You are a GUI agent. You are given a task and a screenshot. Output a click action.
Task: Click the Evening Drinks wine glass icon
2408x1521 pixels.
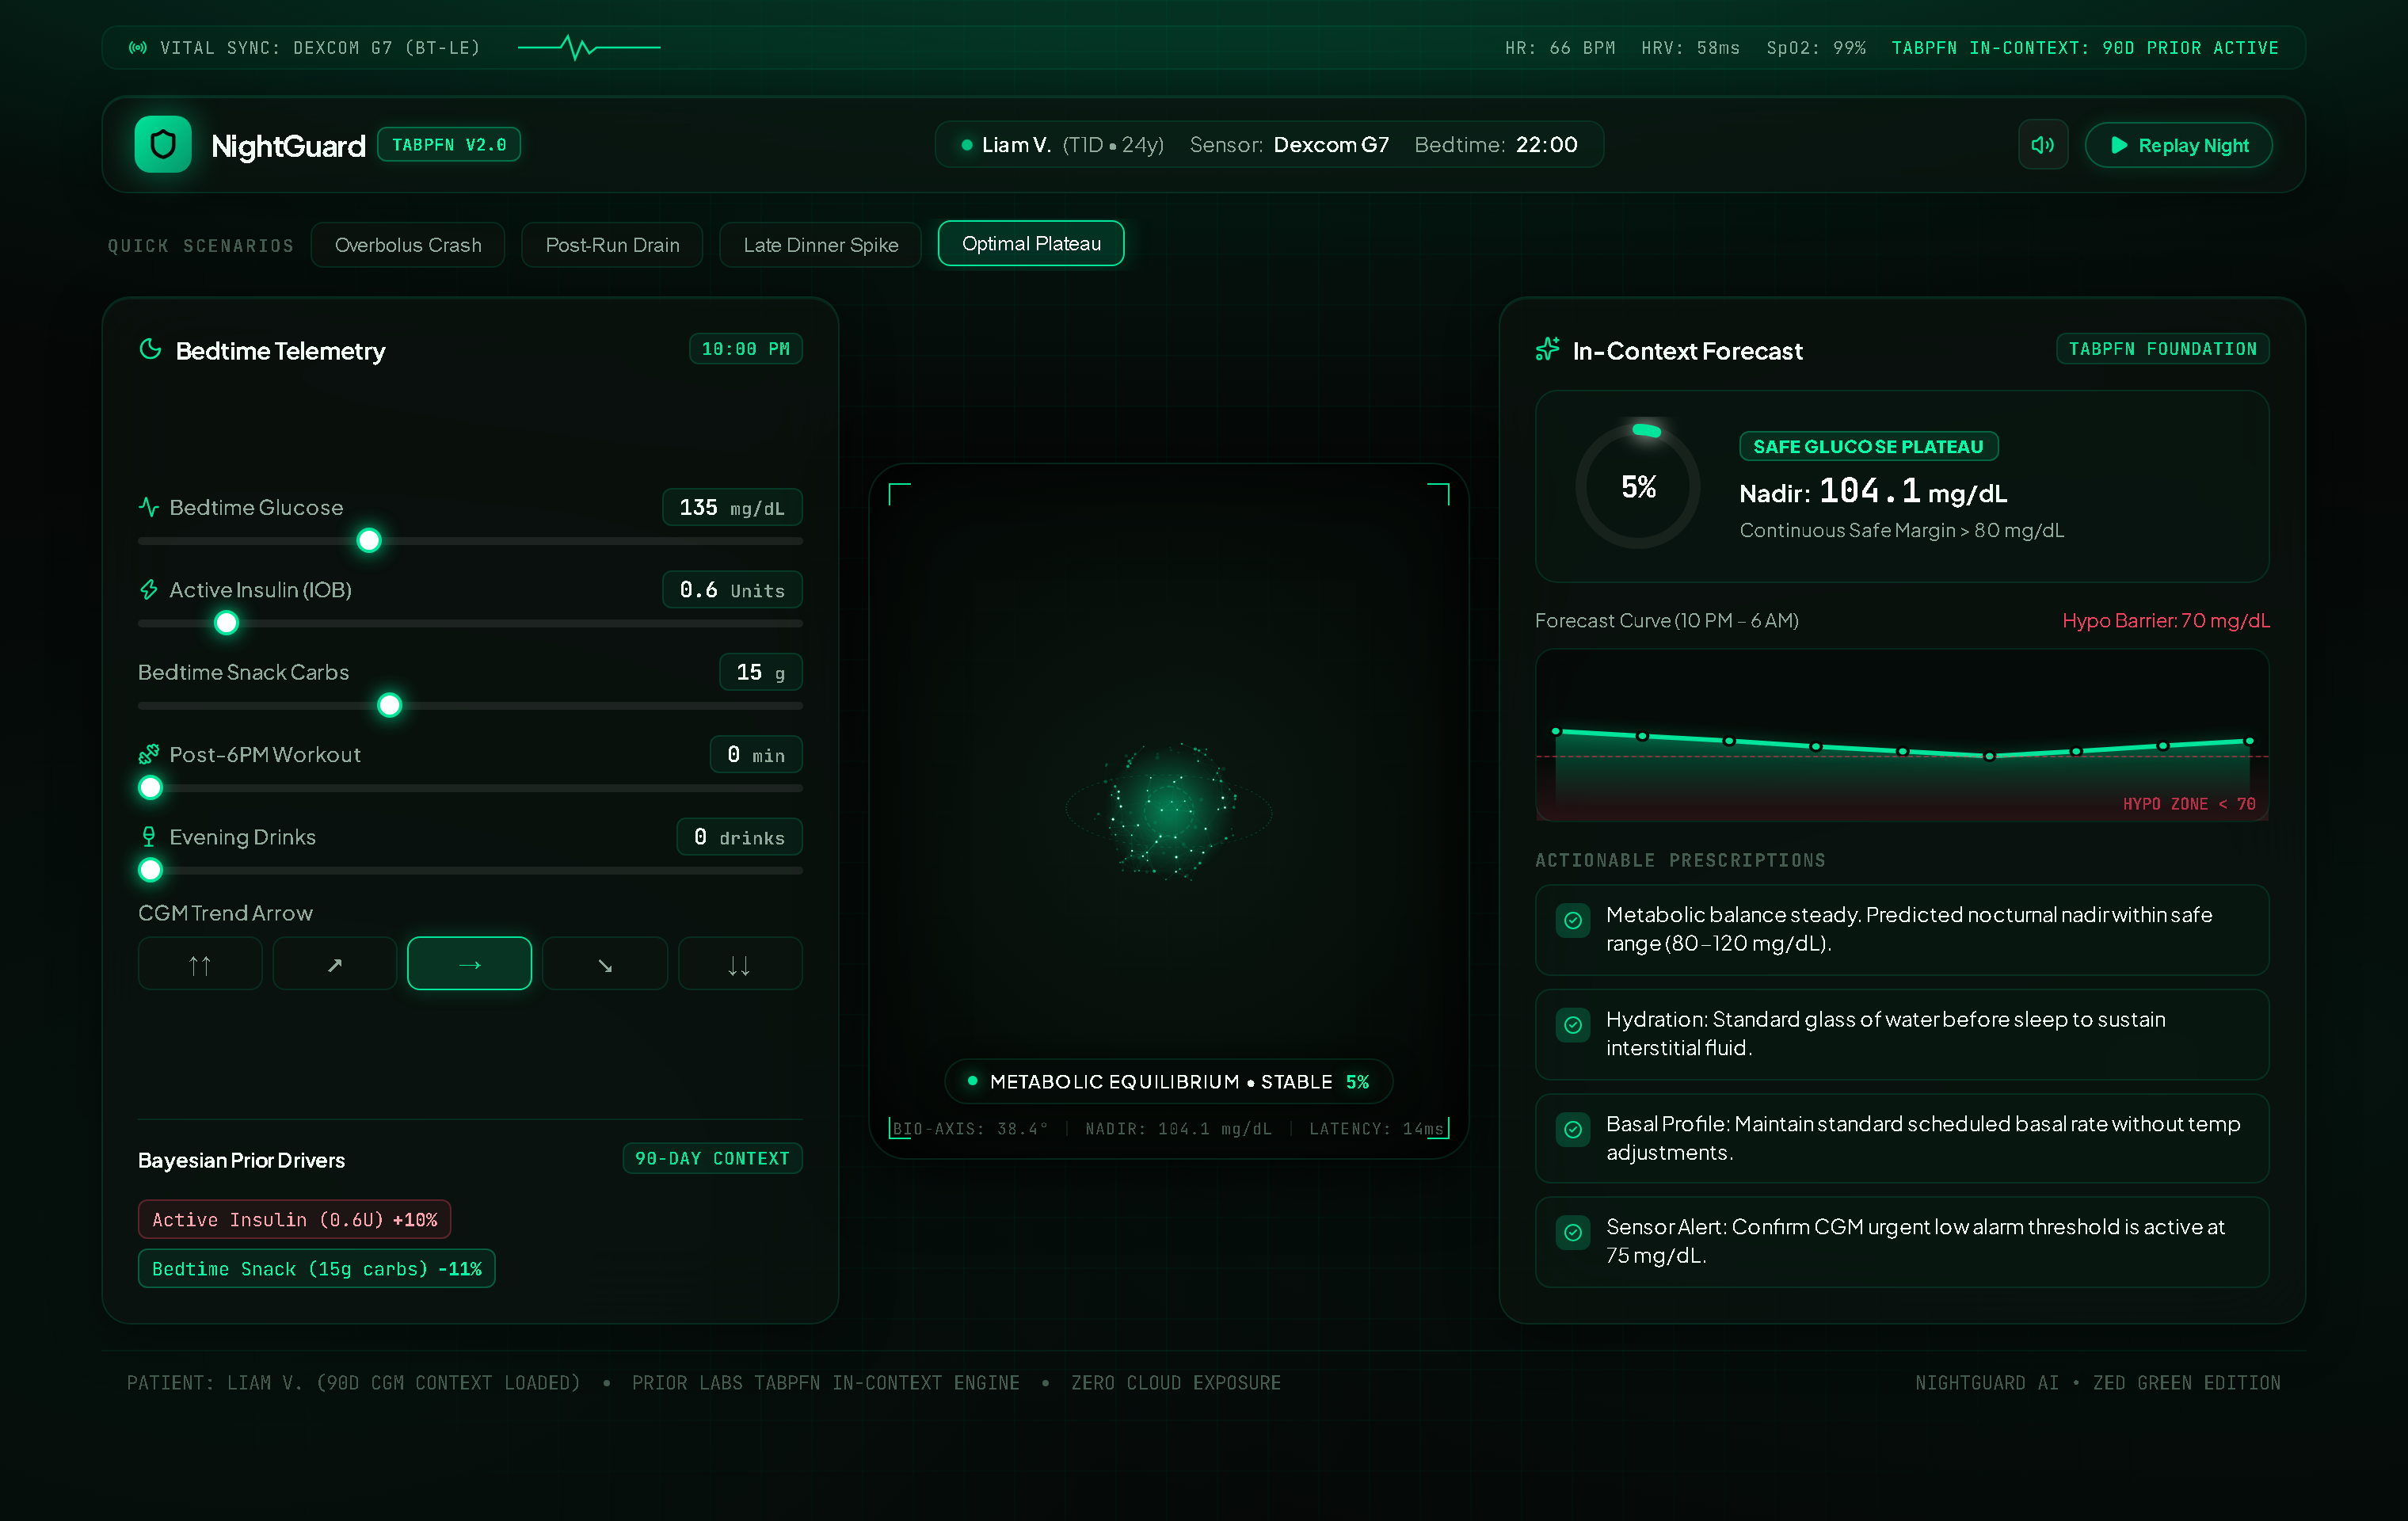click(x=149, y=837)
